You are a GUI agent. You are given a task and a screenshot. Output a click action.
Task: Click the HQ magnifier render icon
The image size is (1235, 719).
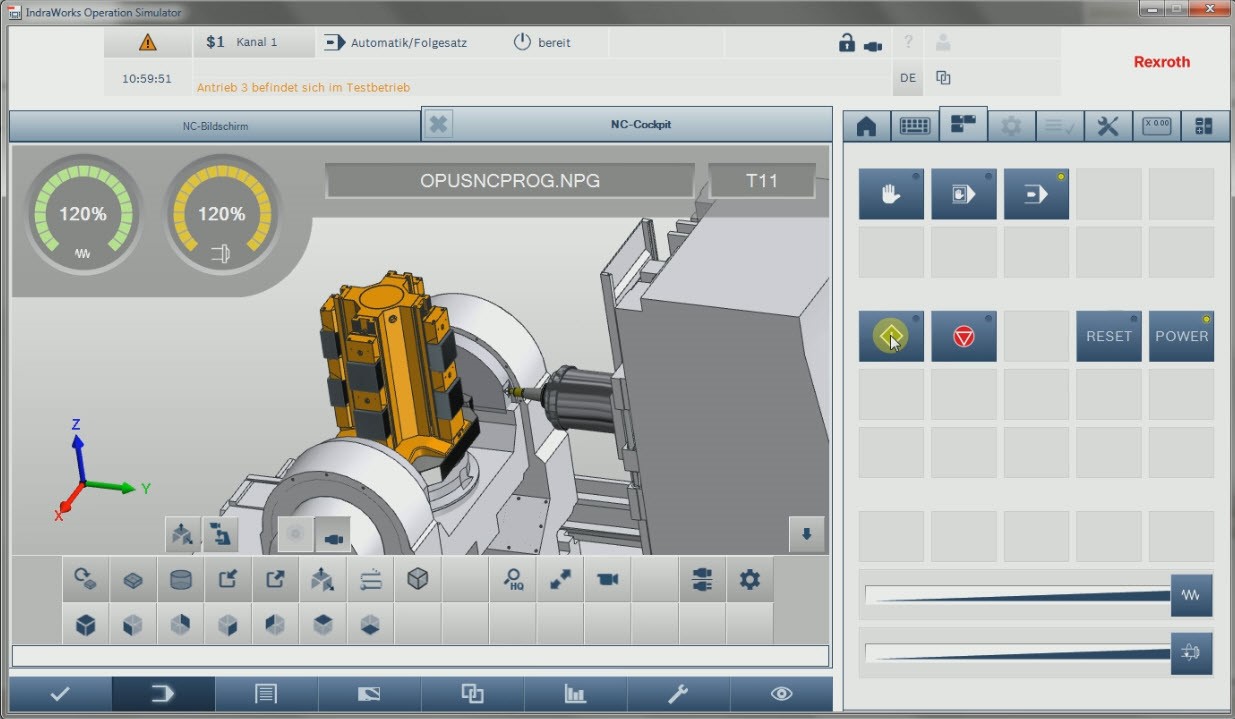(x=513, y=579)
